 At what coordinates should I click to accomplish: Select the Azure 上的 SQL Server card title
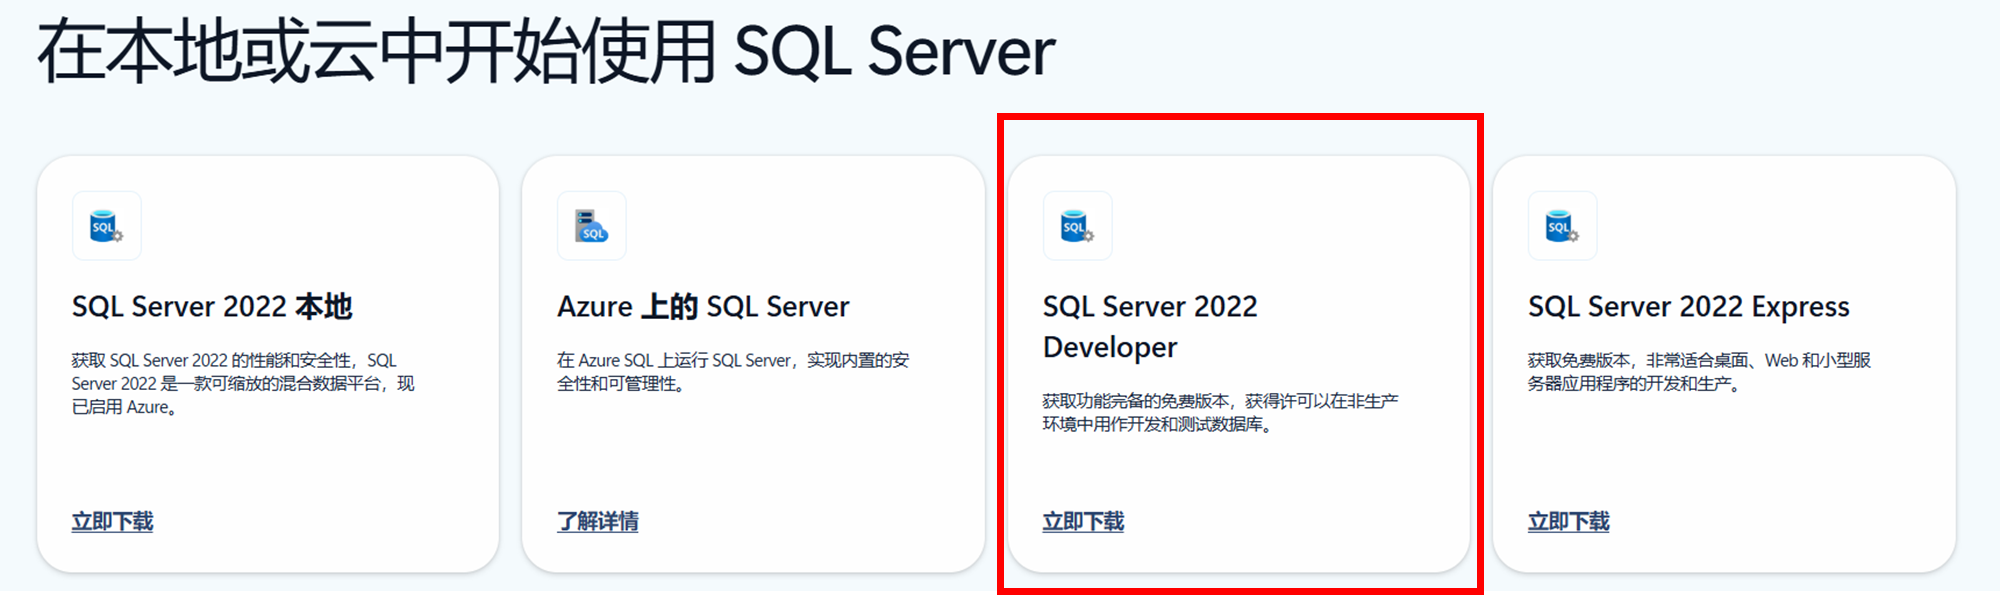coord(703,306)
